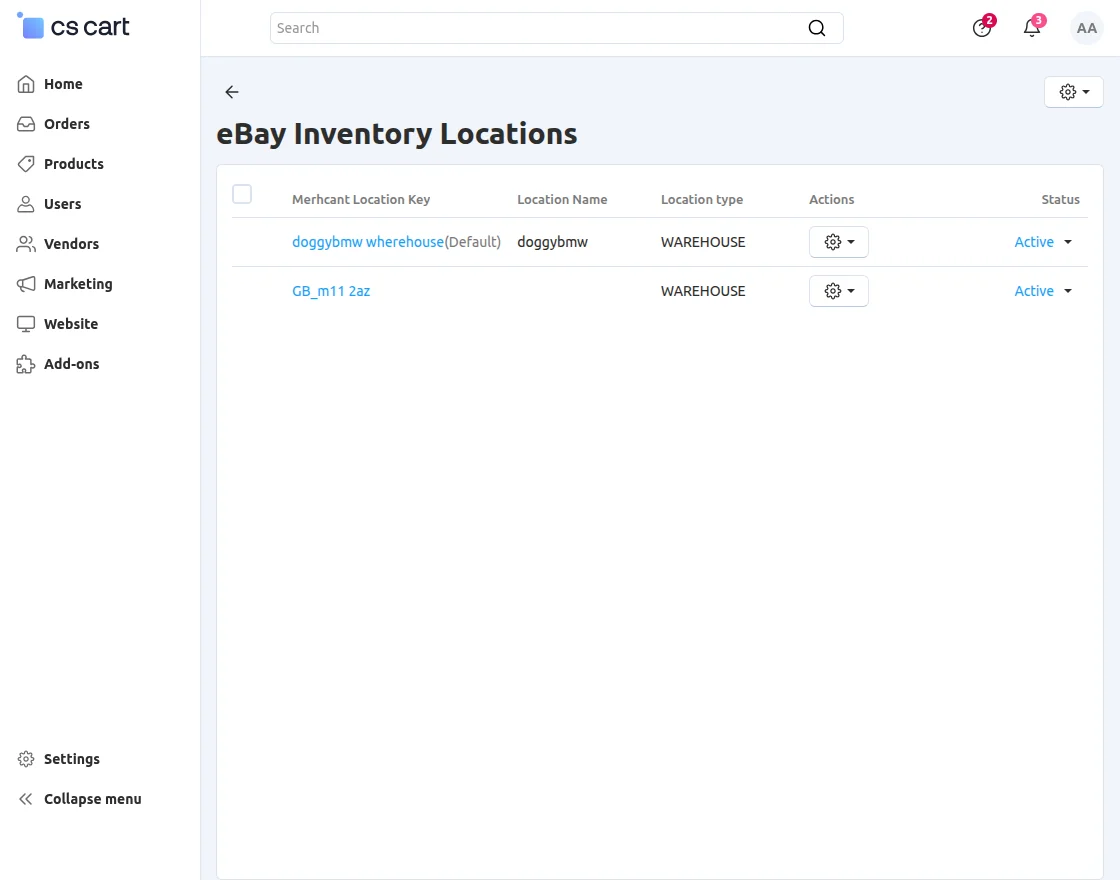Click the Home house icon
The height and width of the screenshot is (880, 1120).
click(x=26, y=84)
